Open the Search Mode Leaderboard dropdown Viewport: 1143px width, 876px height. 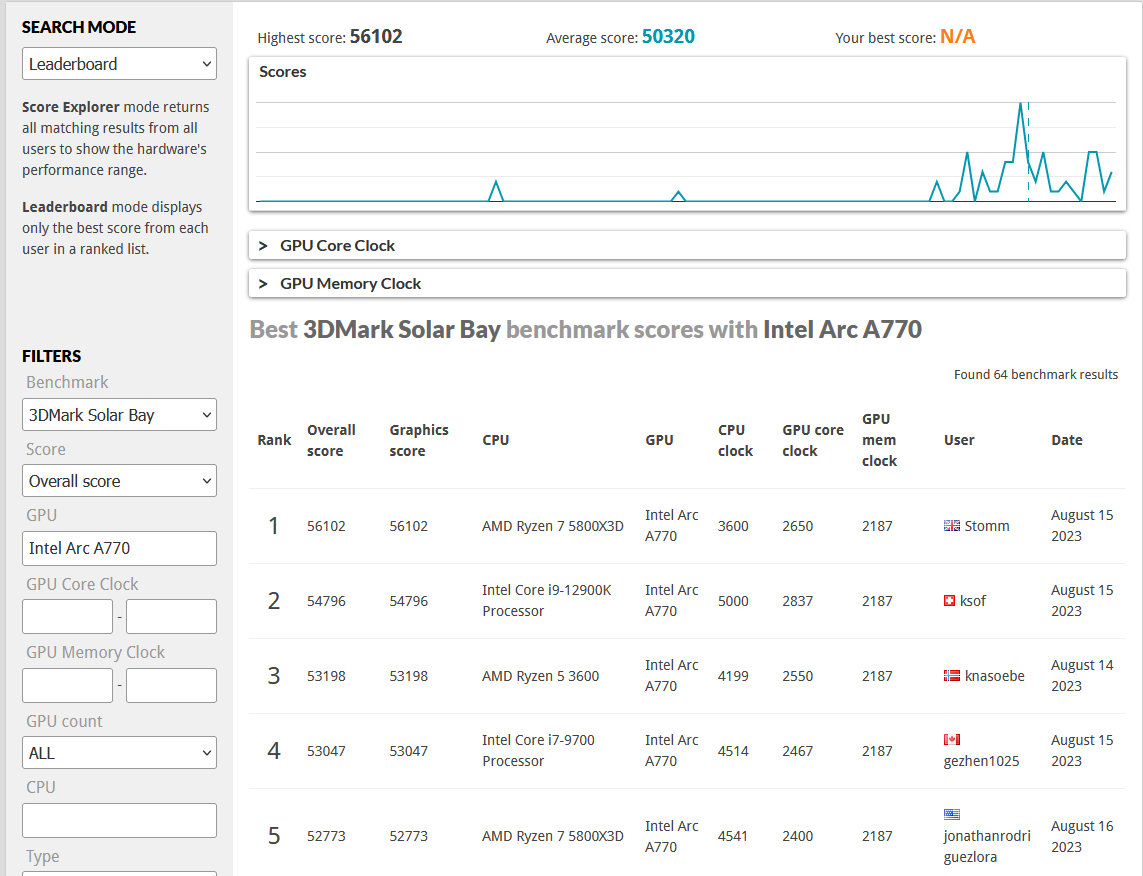[120, 64]
